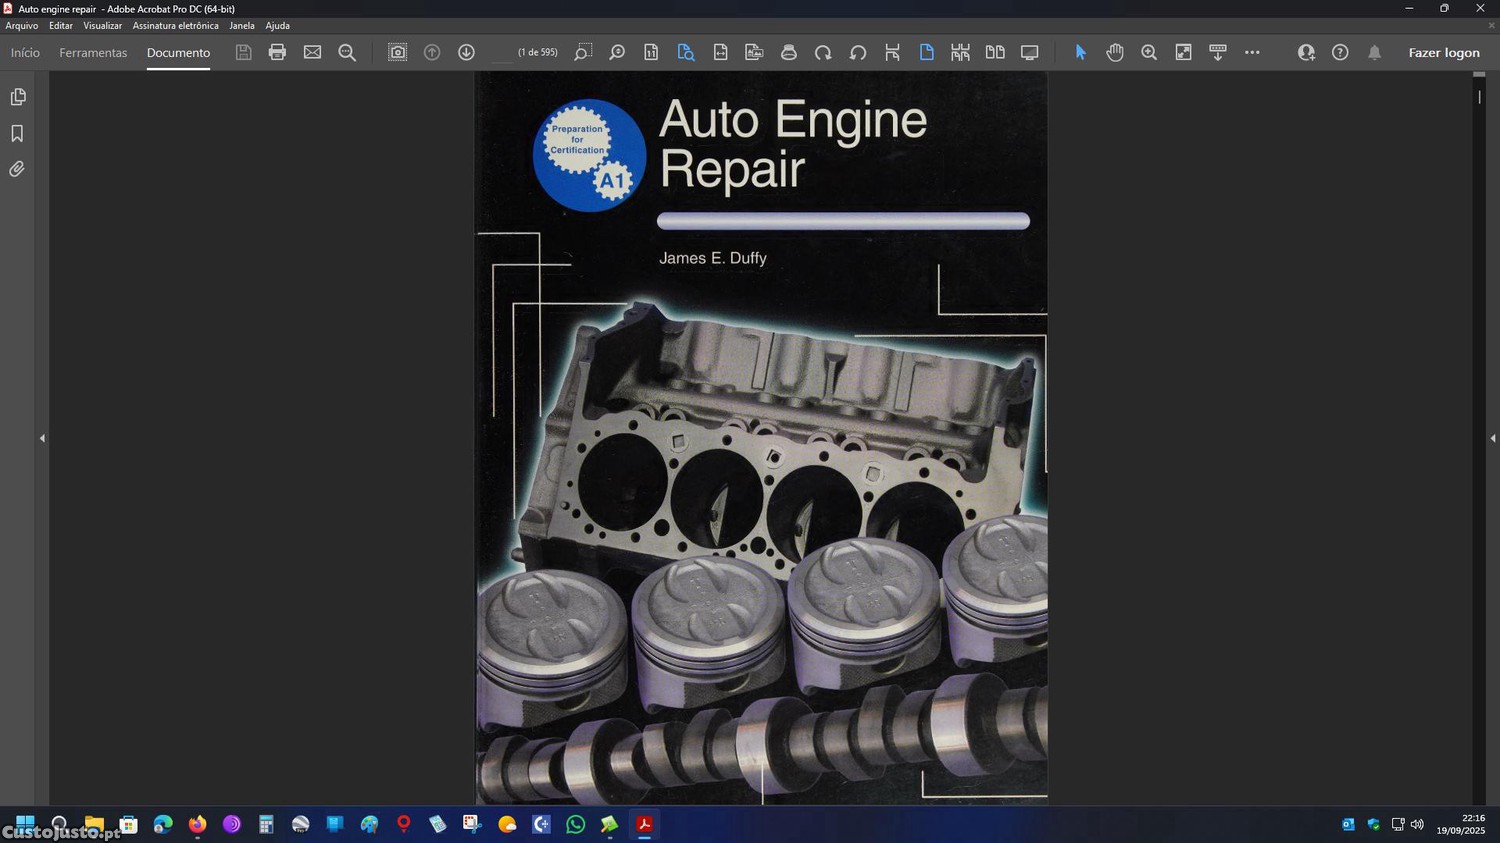
Task: Open the Arquivo menu
Action: pos(22,26)
